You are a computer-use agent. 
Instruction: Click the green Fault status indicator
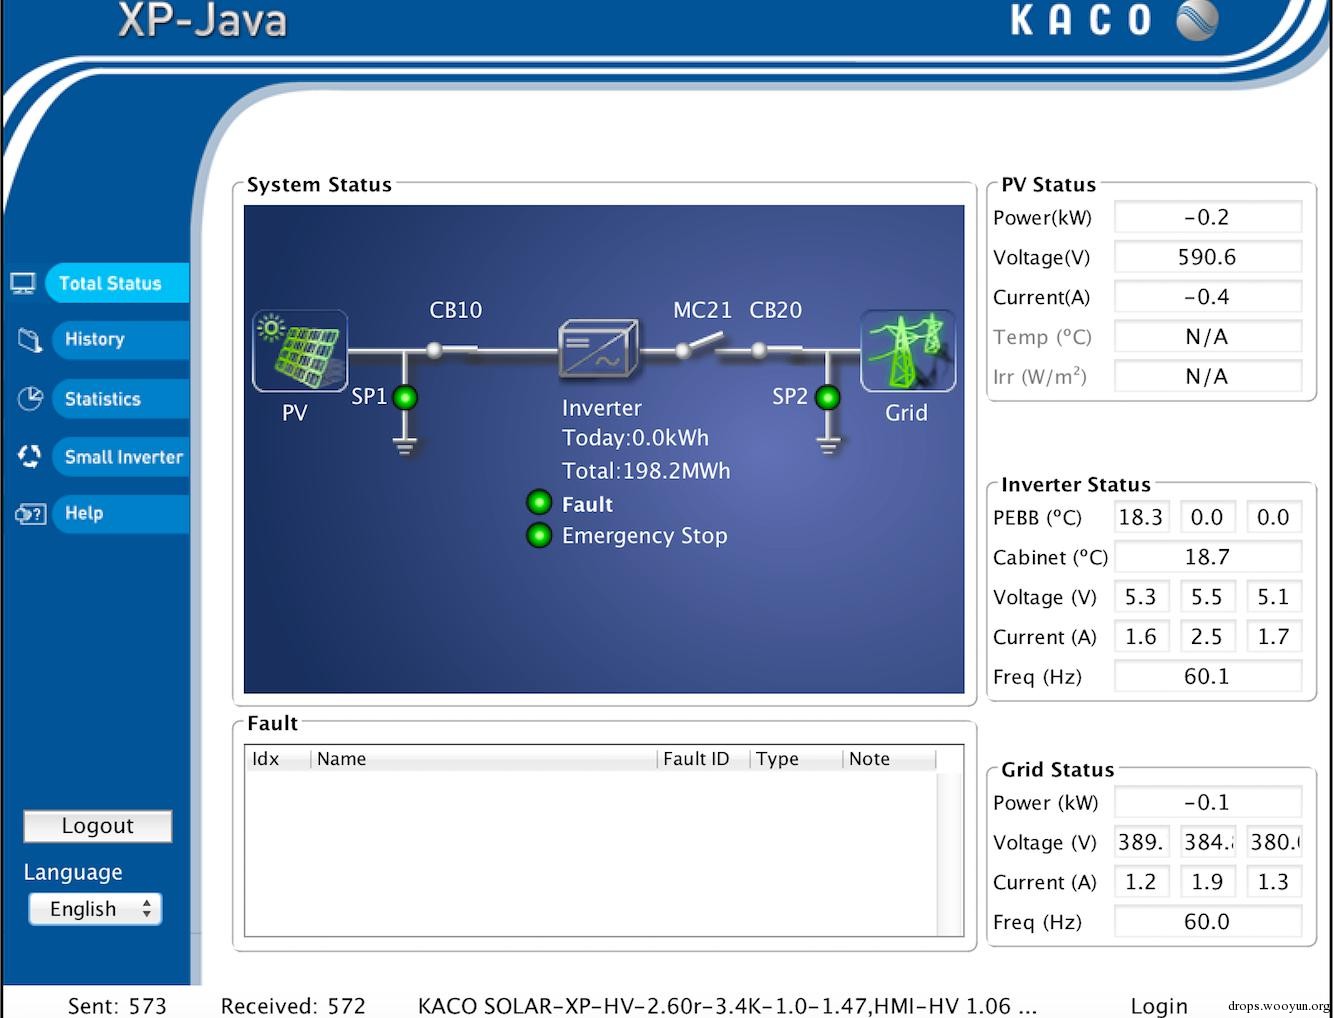(x=539, y=502)
